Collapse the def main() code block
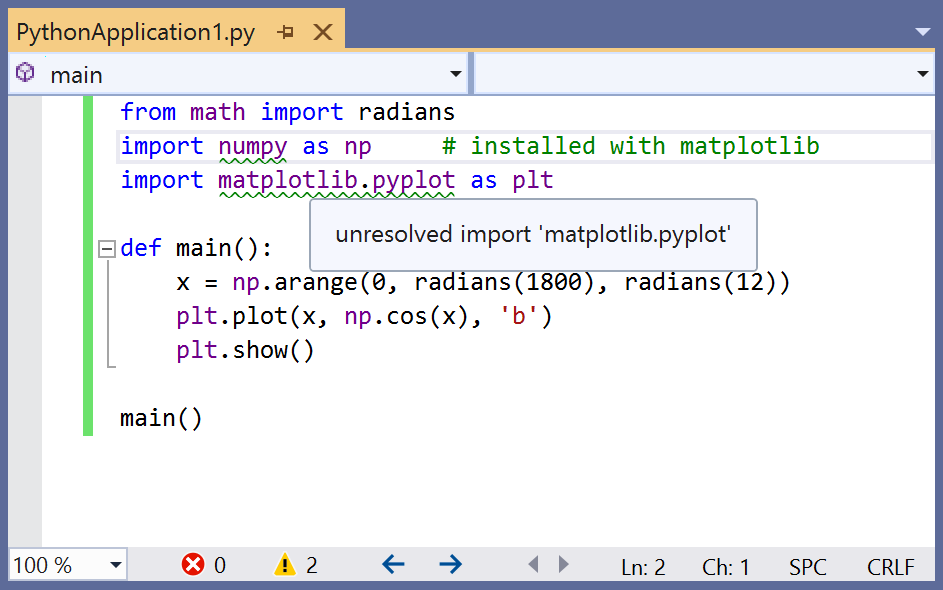This screenshot has width=943, height=590. 107,249
